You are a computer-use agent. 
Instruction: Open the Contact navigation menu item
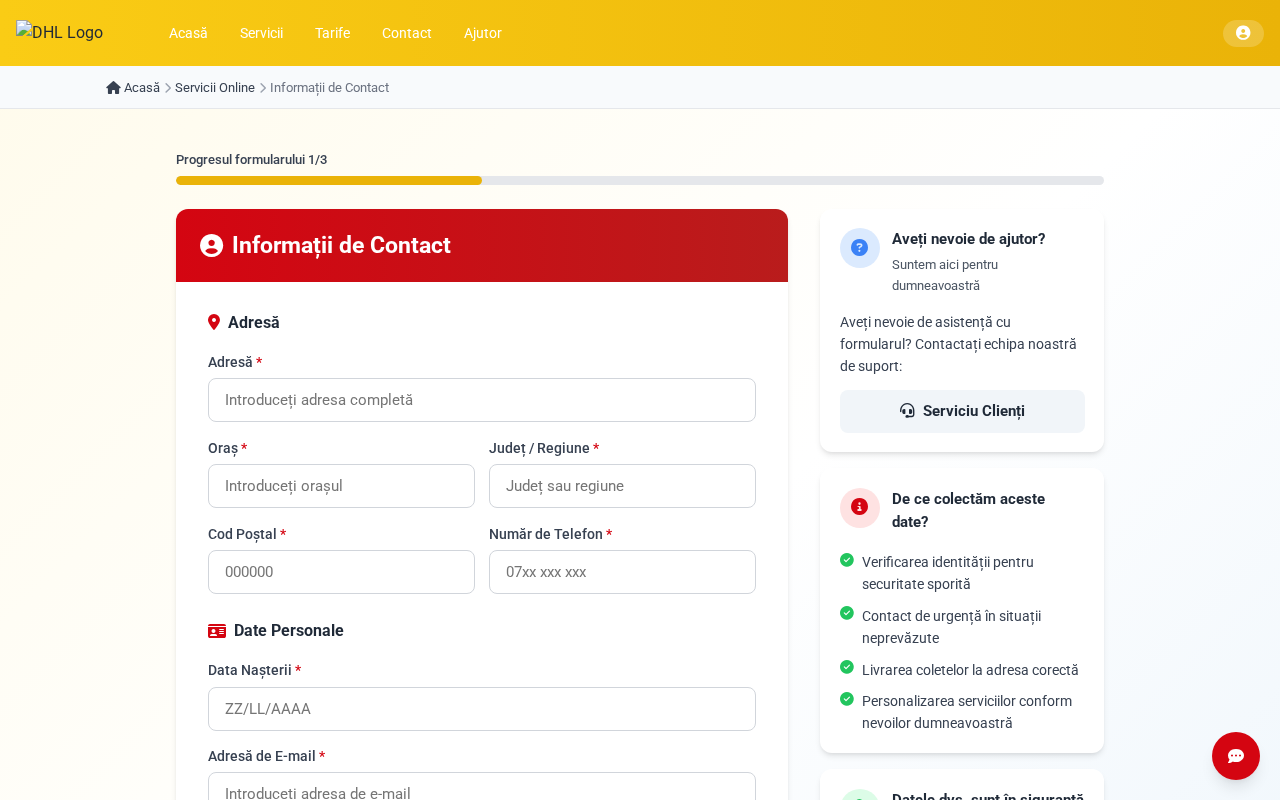407,33
